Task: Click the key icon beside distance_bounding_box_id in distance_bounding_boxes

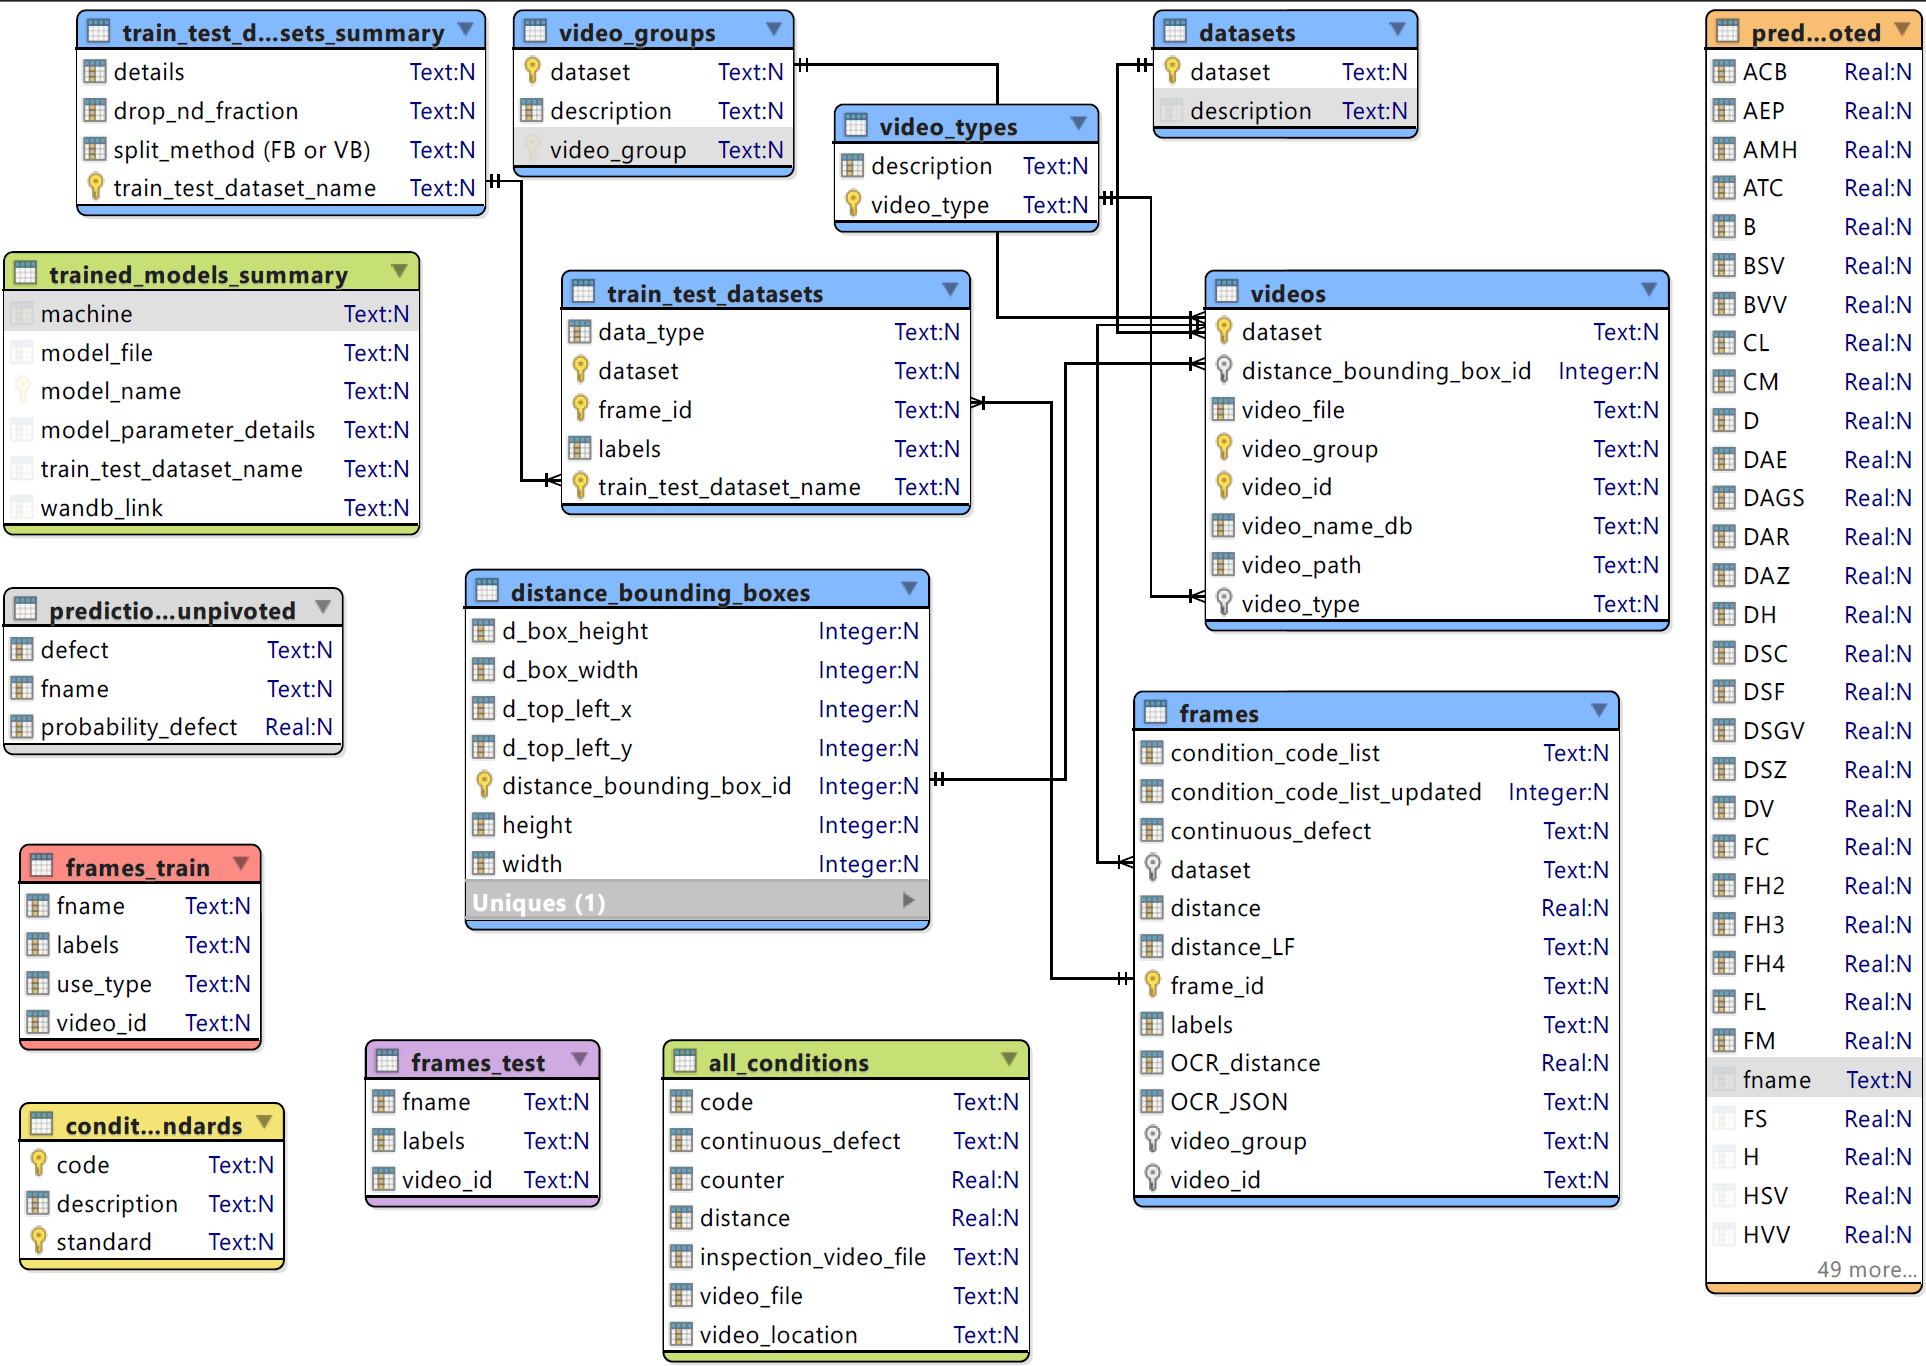Action: coord(484,785)
